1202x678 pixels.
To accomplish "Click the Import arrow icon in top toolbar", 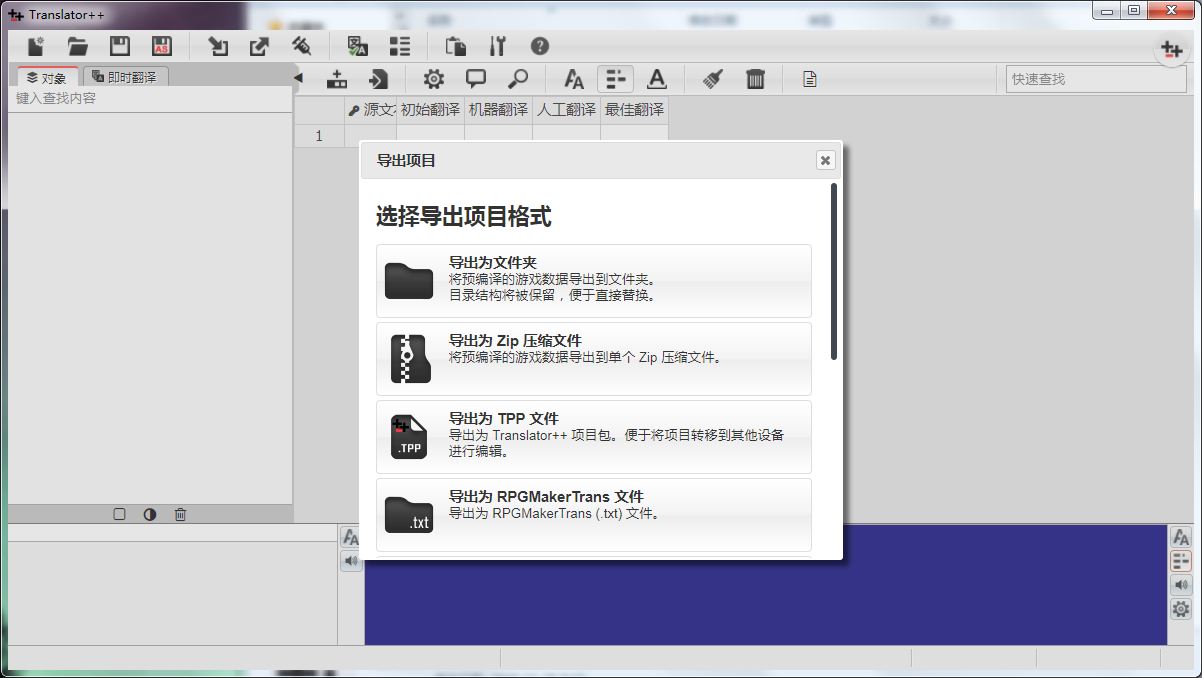I will point(217,46).
